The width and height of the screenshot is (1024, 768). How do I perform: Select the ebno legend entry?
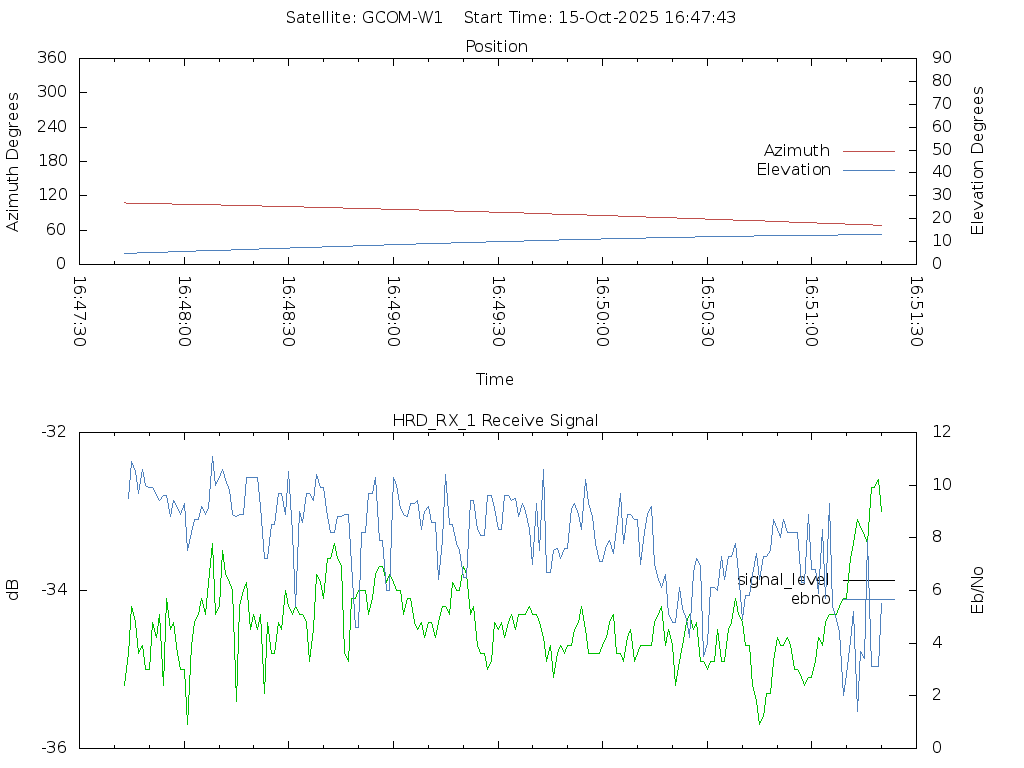(810, 599)
